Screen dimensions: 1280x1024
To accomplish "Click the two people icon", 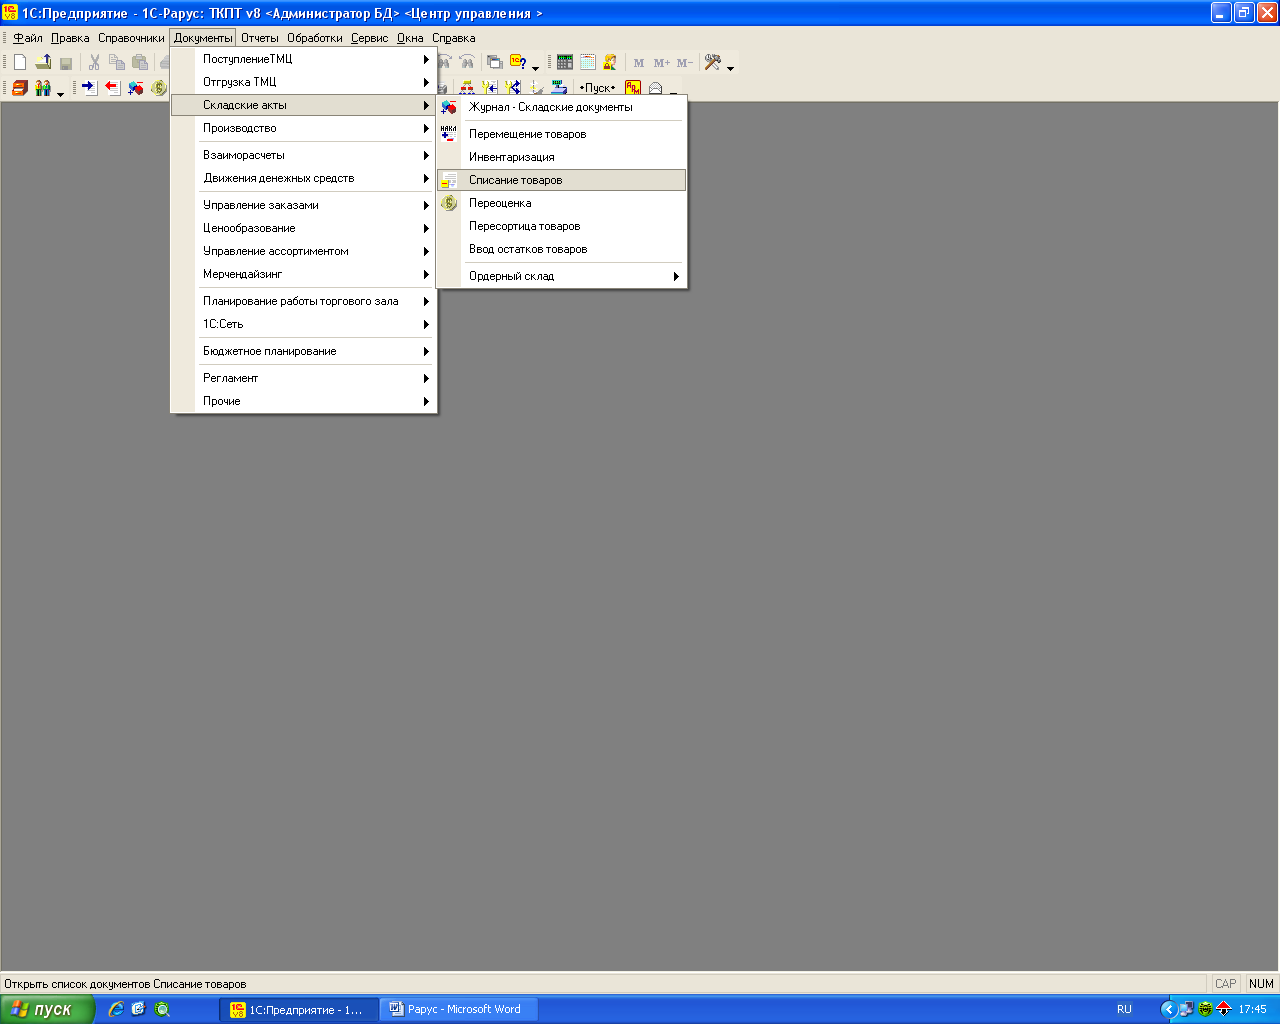I will (43, 88).
